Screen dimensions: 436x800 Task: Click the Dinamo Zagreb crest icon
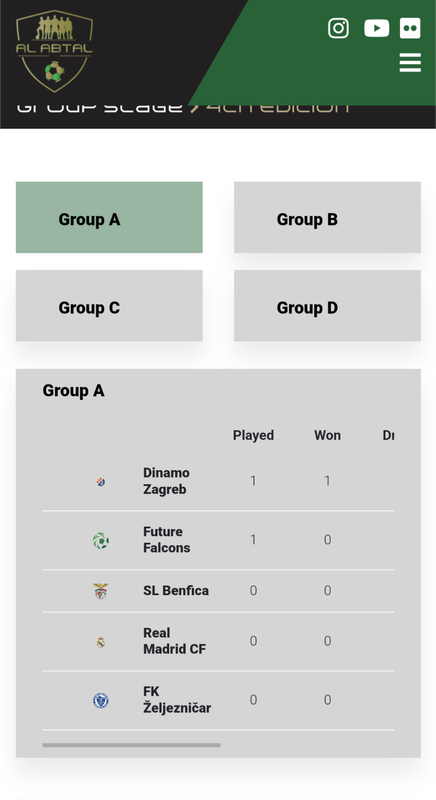coord(101,482)
